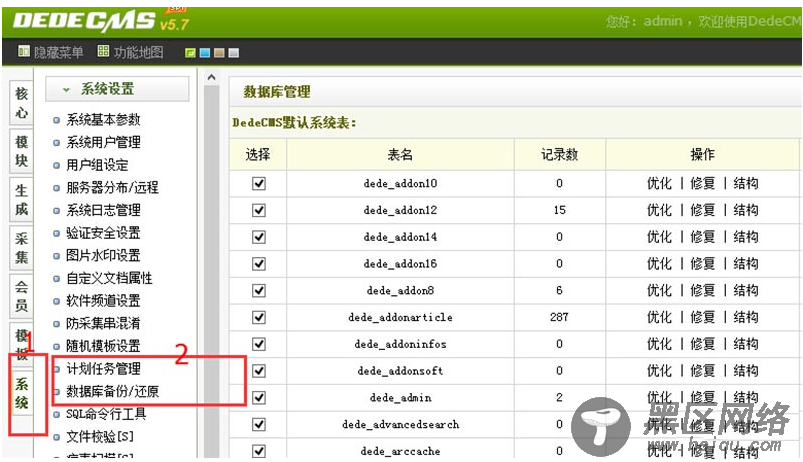803x462 pixels.
Task: Click 结构 for dede_addon14
Action: [x=746, y=237]
